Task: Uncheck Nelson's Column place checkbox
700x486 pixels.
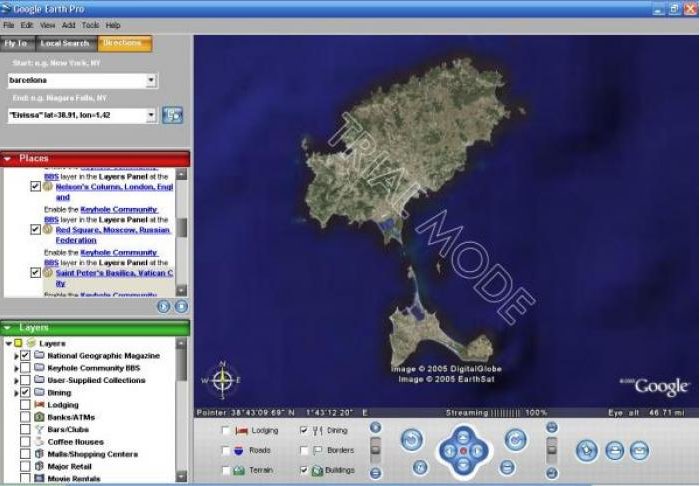Action: tap(35, 187)
